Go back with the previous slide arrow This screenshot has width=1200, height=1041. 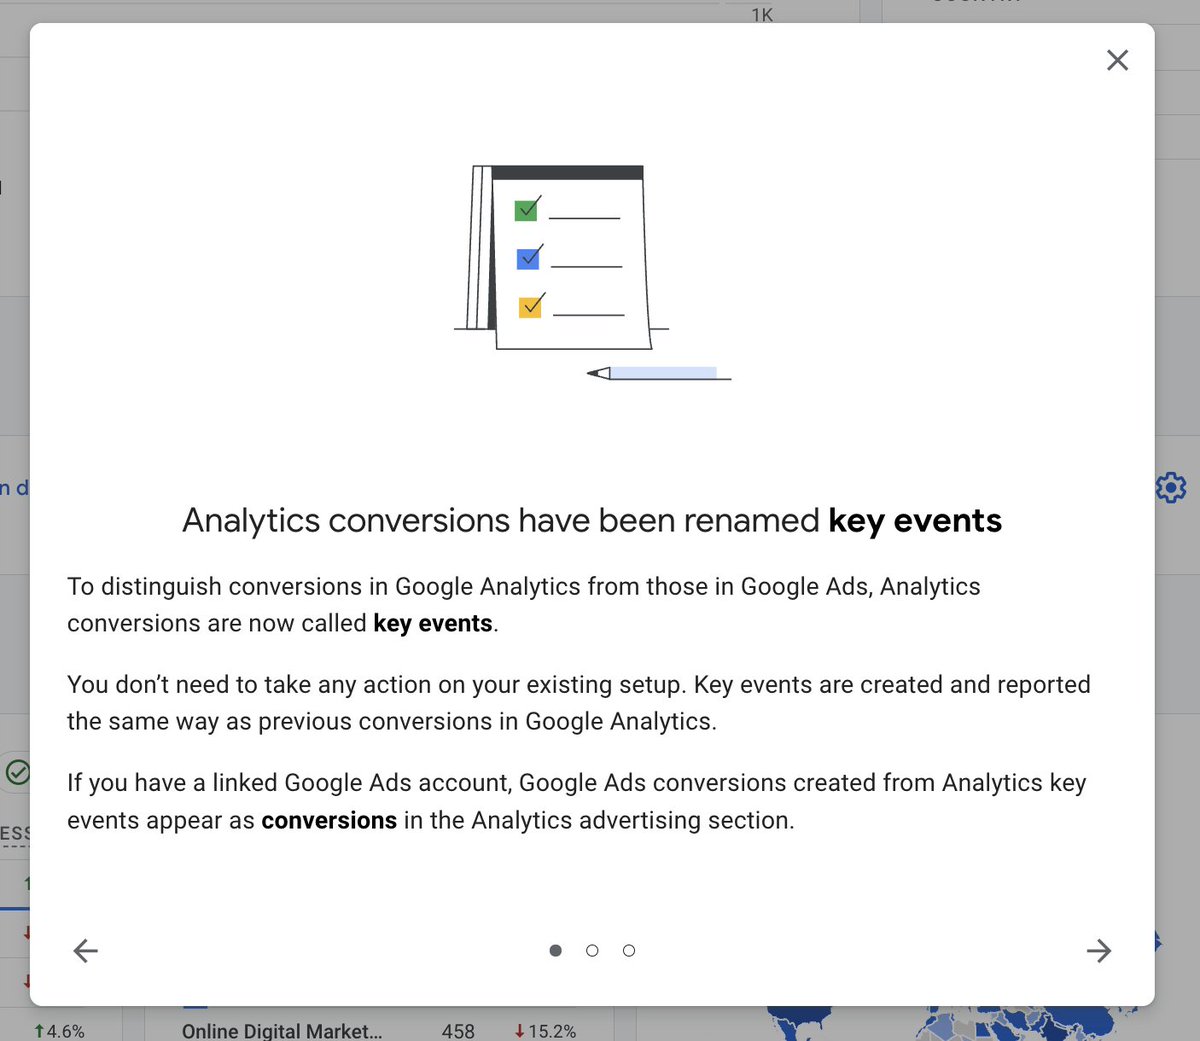pos(86,950)
